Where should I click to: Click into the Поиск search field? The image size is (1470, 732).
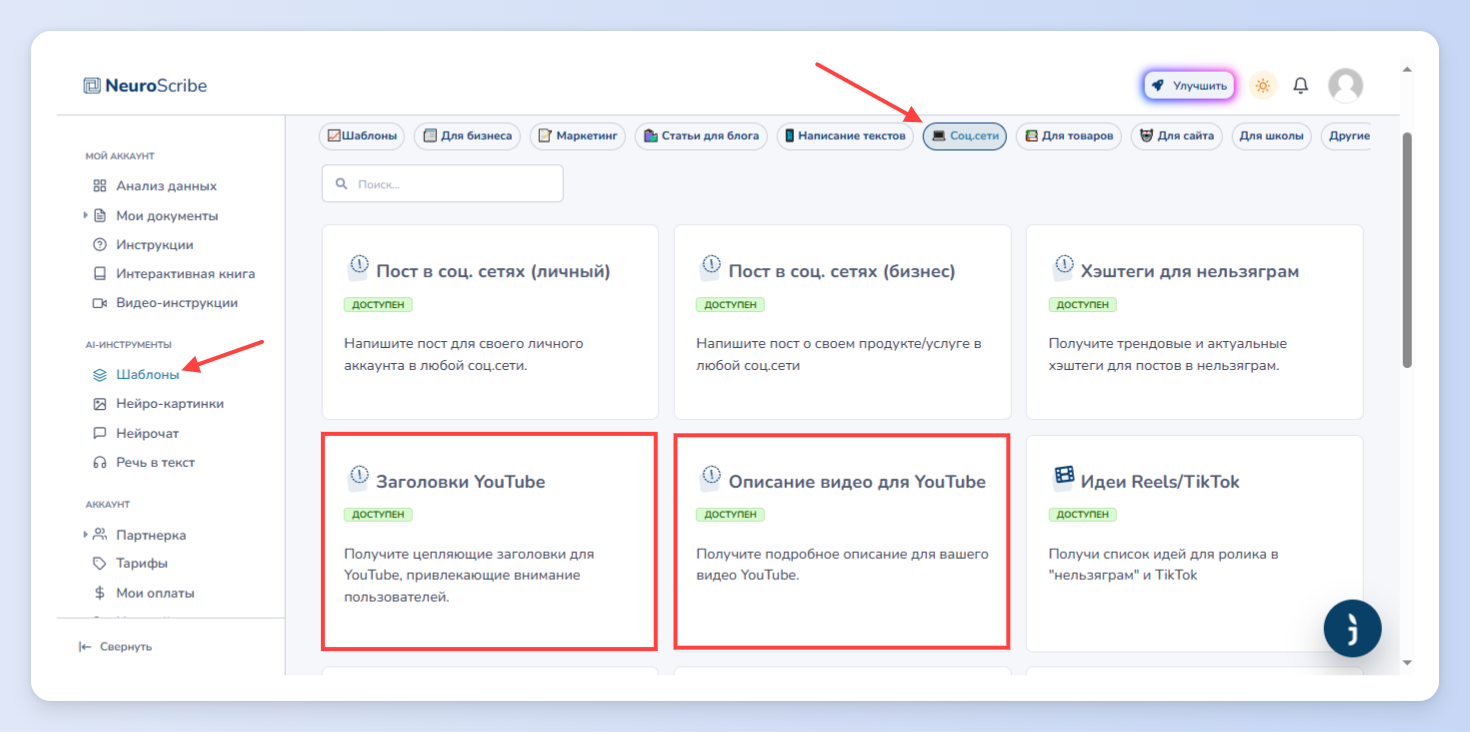tap(443, 184)
